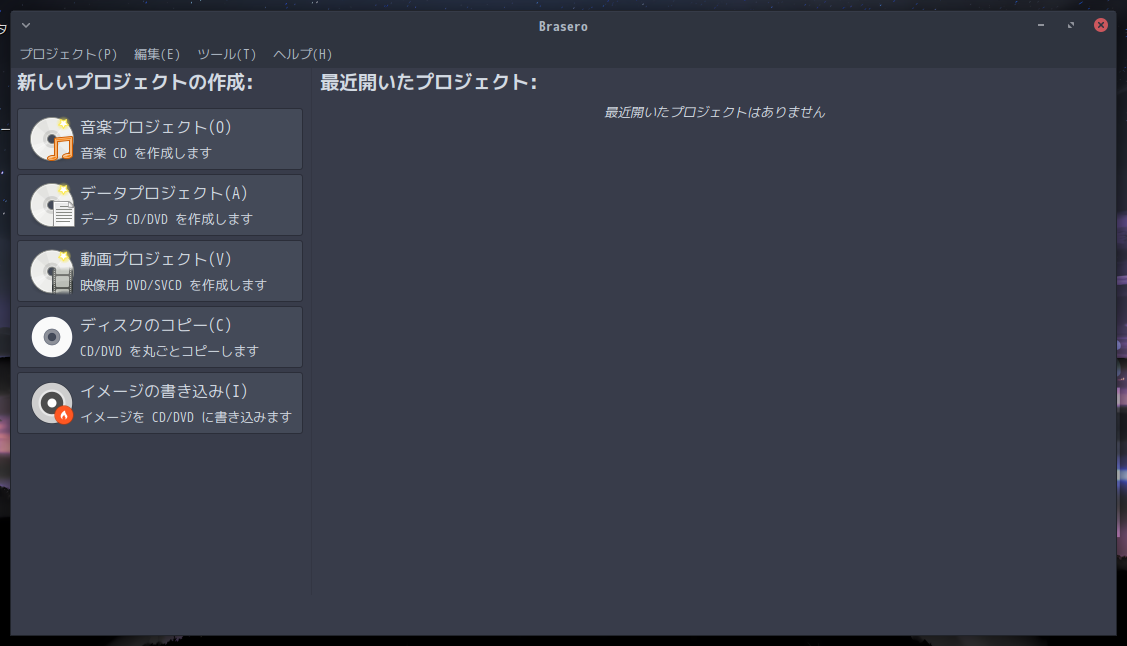Create a 動画プロジェクト(V) video DVD project
The height and width of the screenshot is (646, 1127).
(160, 272)
